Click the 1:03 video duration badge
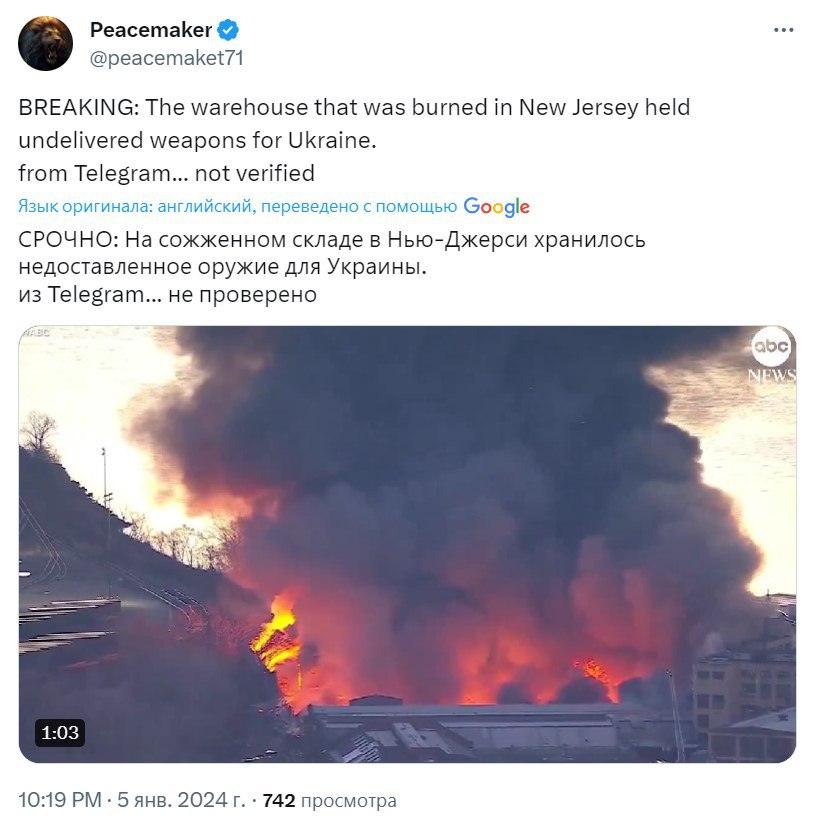The width and height of the screenshot is (813, 826). [x=60, y=732]
